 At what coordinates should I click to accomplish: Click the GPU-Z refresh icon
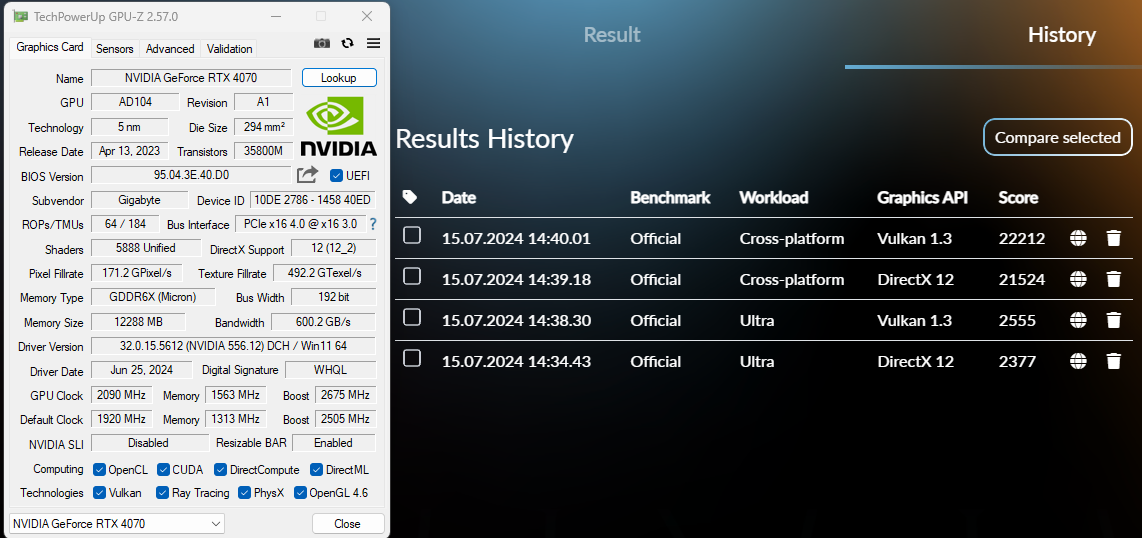click(347, 44)
